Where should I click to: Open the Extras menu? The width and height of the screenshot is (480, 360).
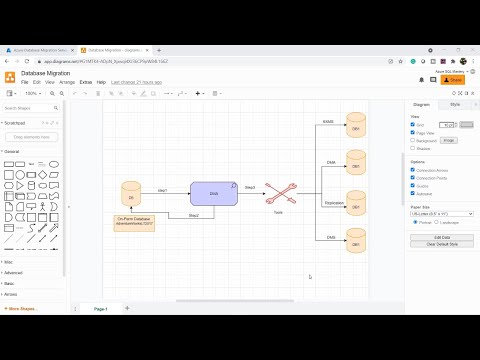[86, 82]
